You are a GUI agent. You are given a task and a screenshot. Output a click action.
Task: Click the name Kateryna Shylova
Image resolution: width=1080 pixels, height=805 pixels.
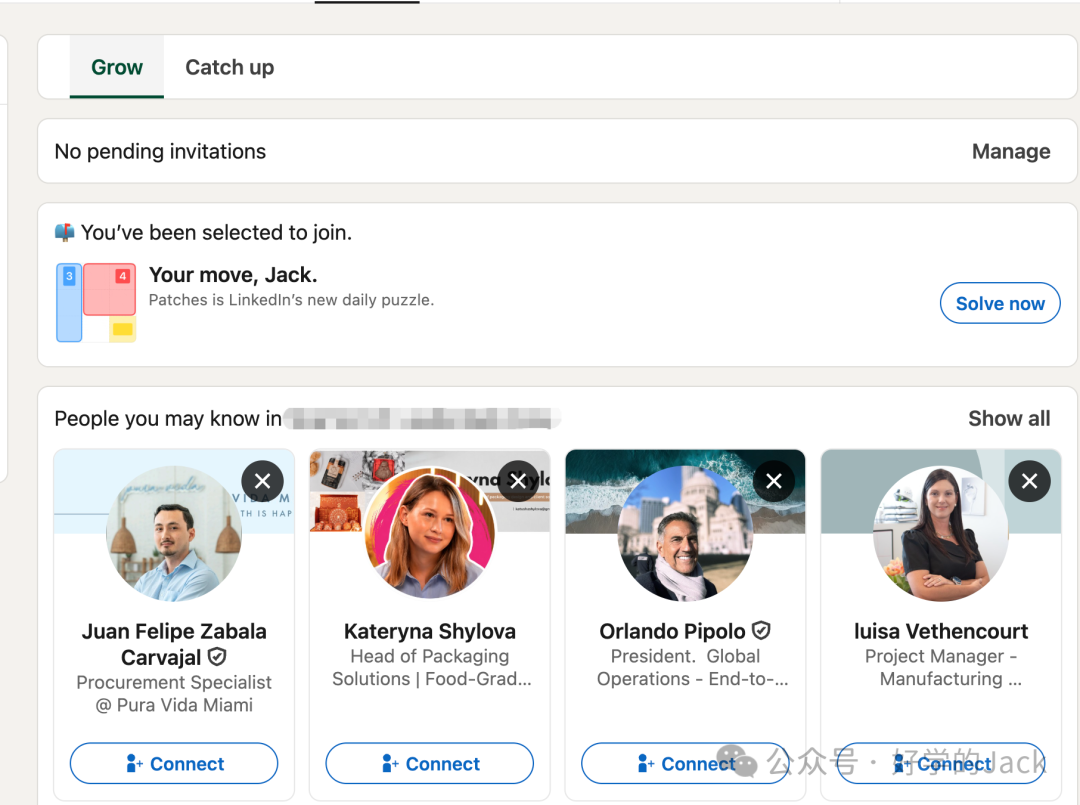click(430, 631)
